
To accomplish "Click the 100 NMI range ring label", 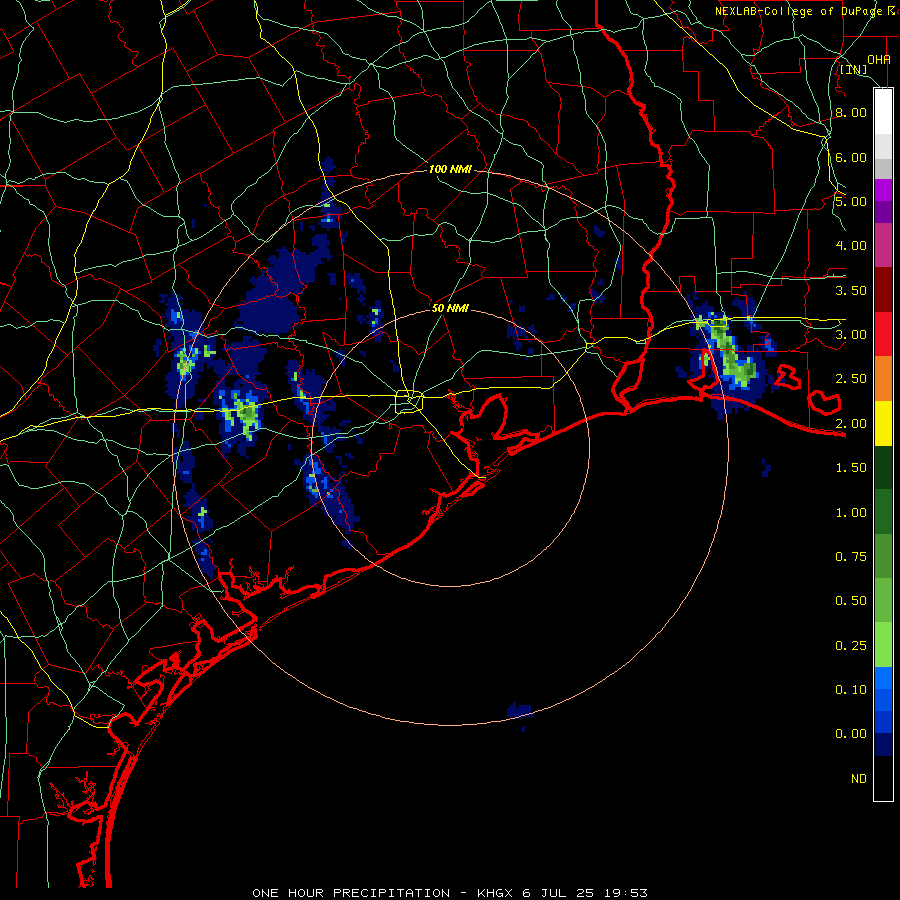I will (451, 169).
